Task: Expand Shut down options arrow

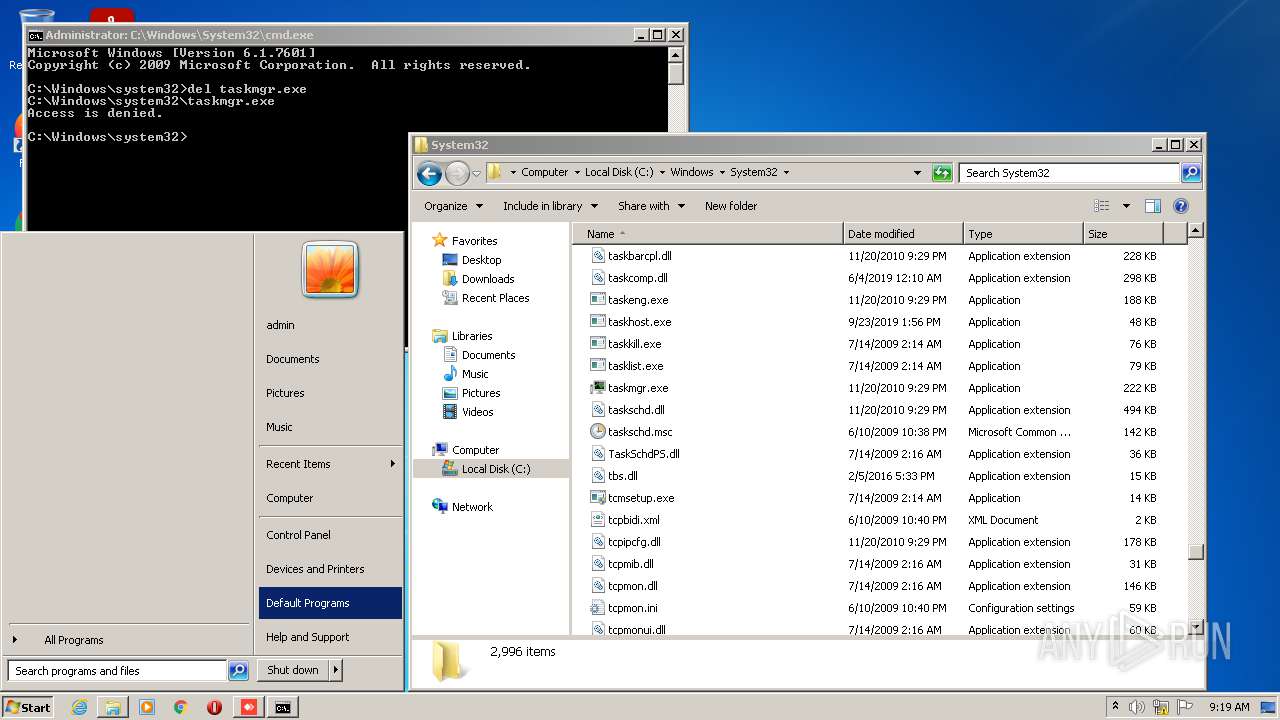Action: click(335, 670)
